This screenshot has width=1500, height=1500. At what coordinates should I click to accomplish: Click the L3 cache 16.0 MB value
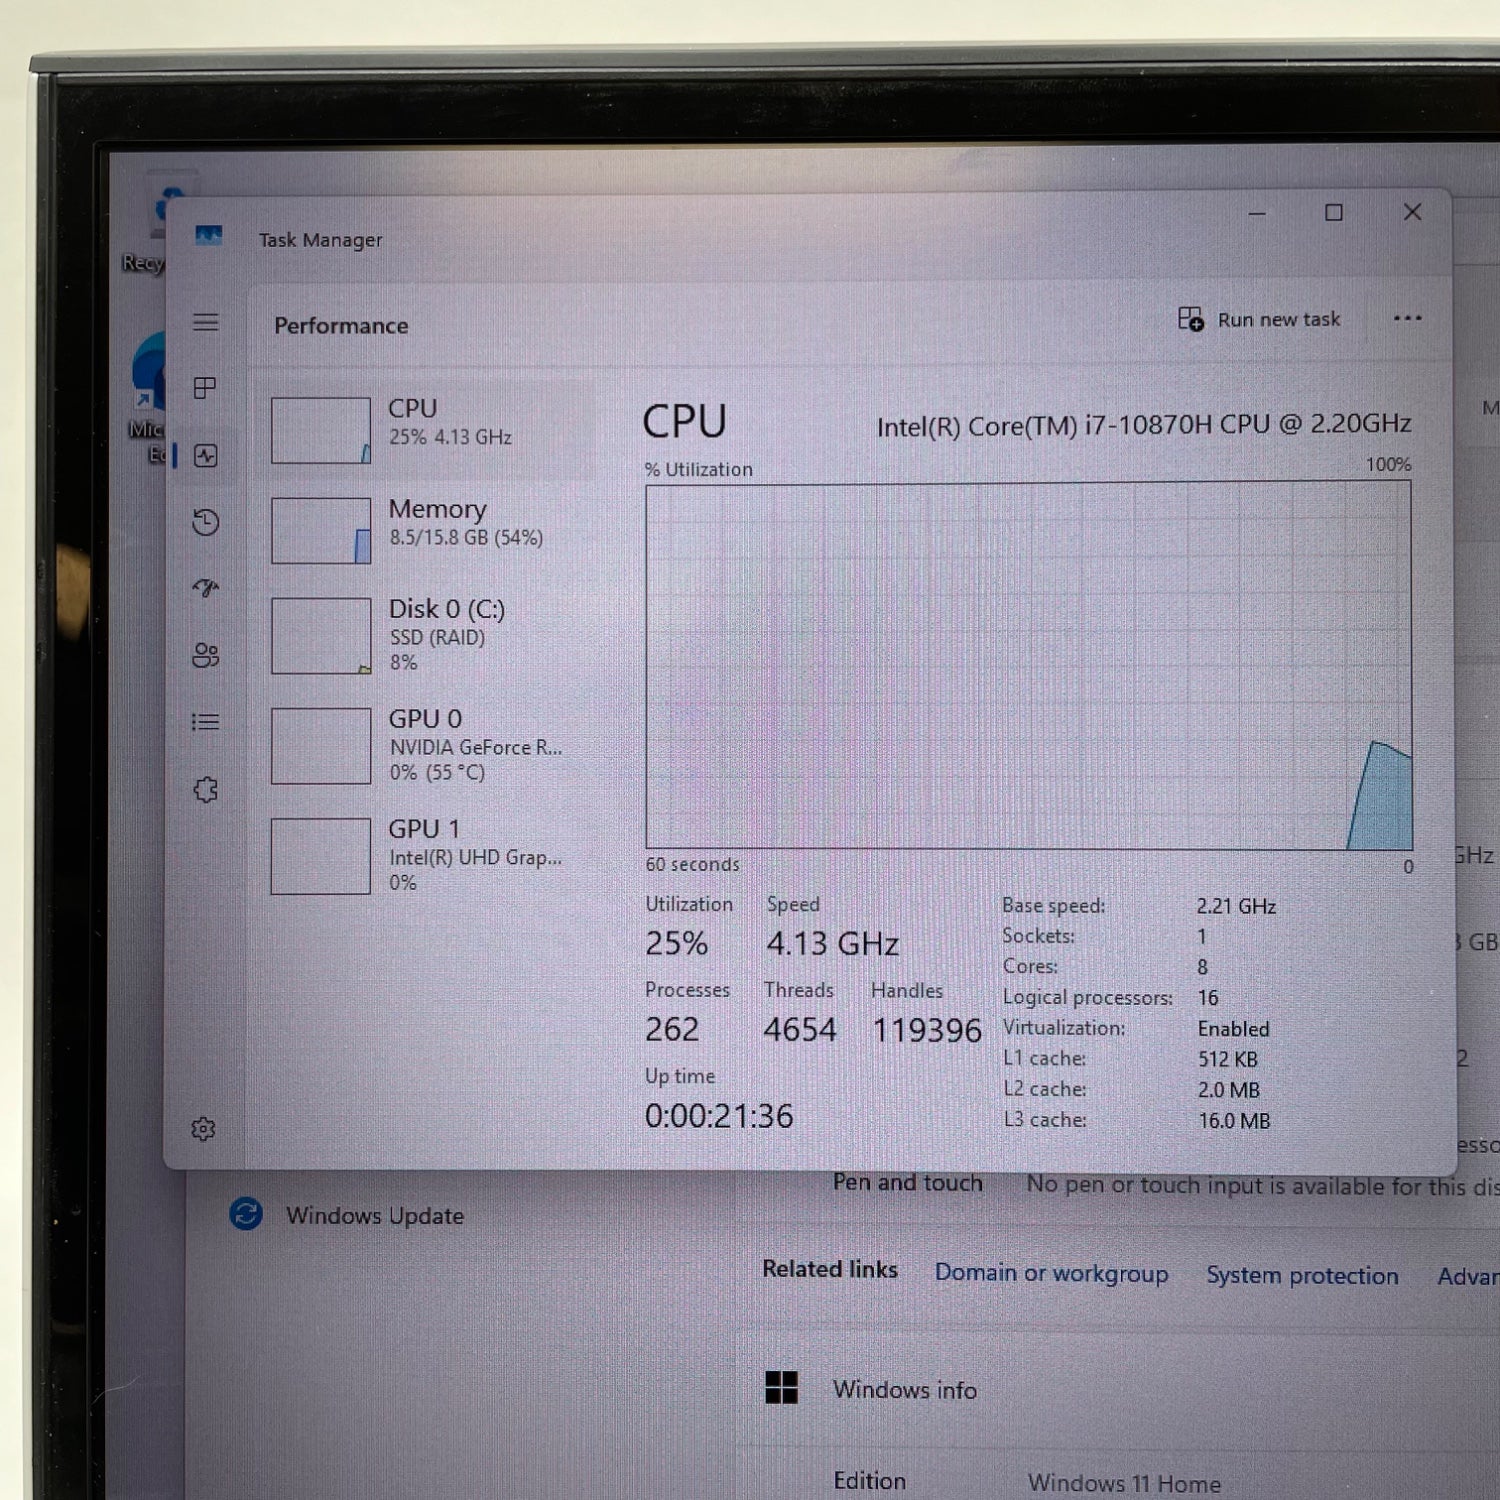pyautogui.click(x=1234, y=1121)
